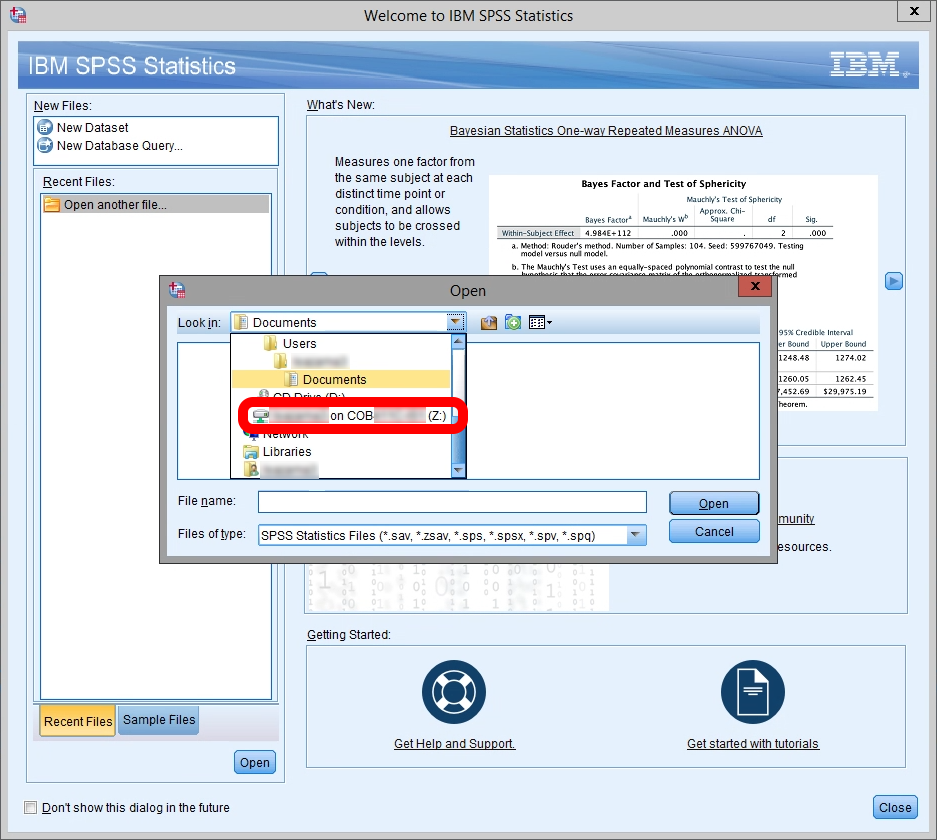
Task: Switch to the Sample Files tab
Action: (x=159, y=720)
